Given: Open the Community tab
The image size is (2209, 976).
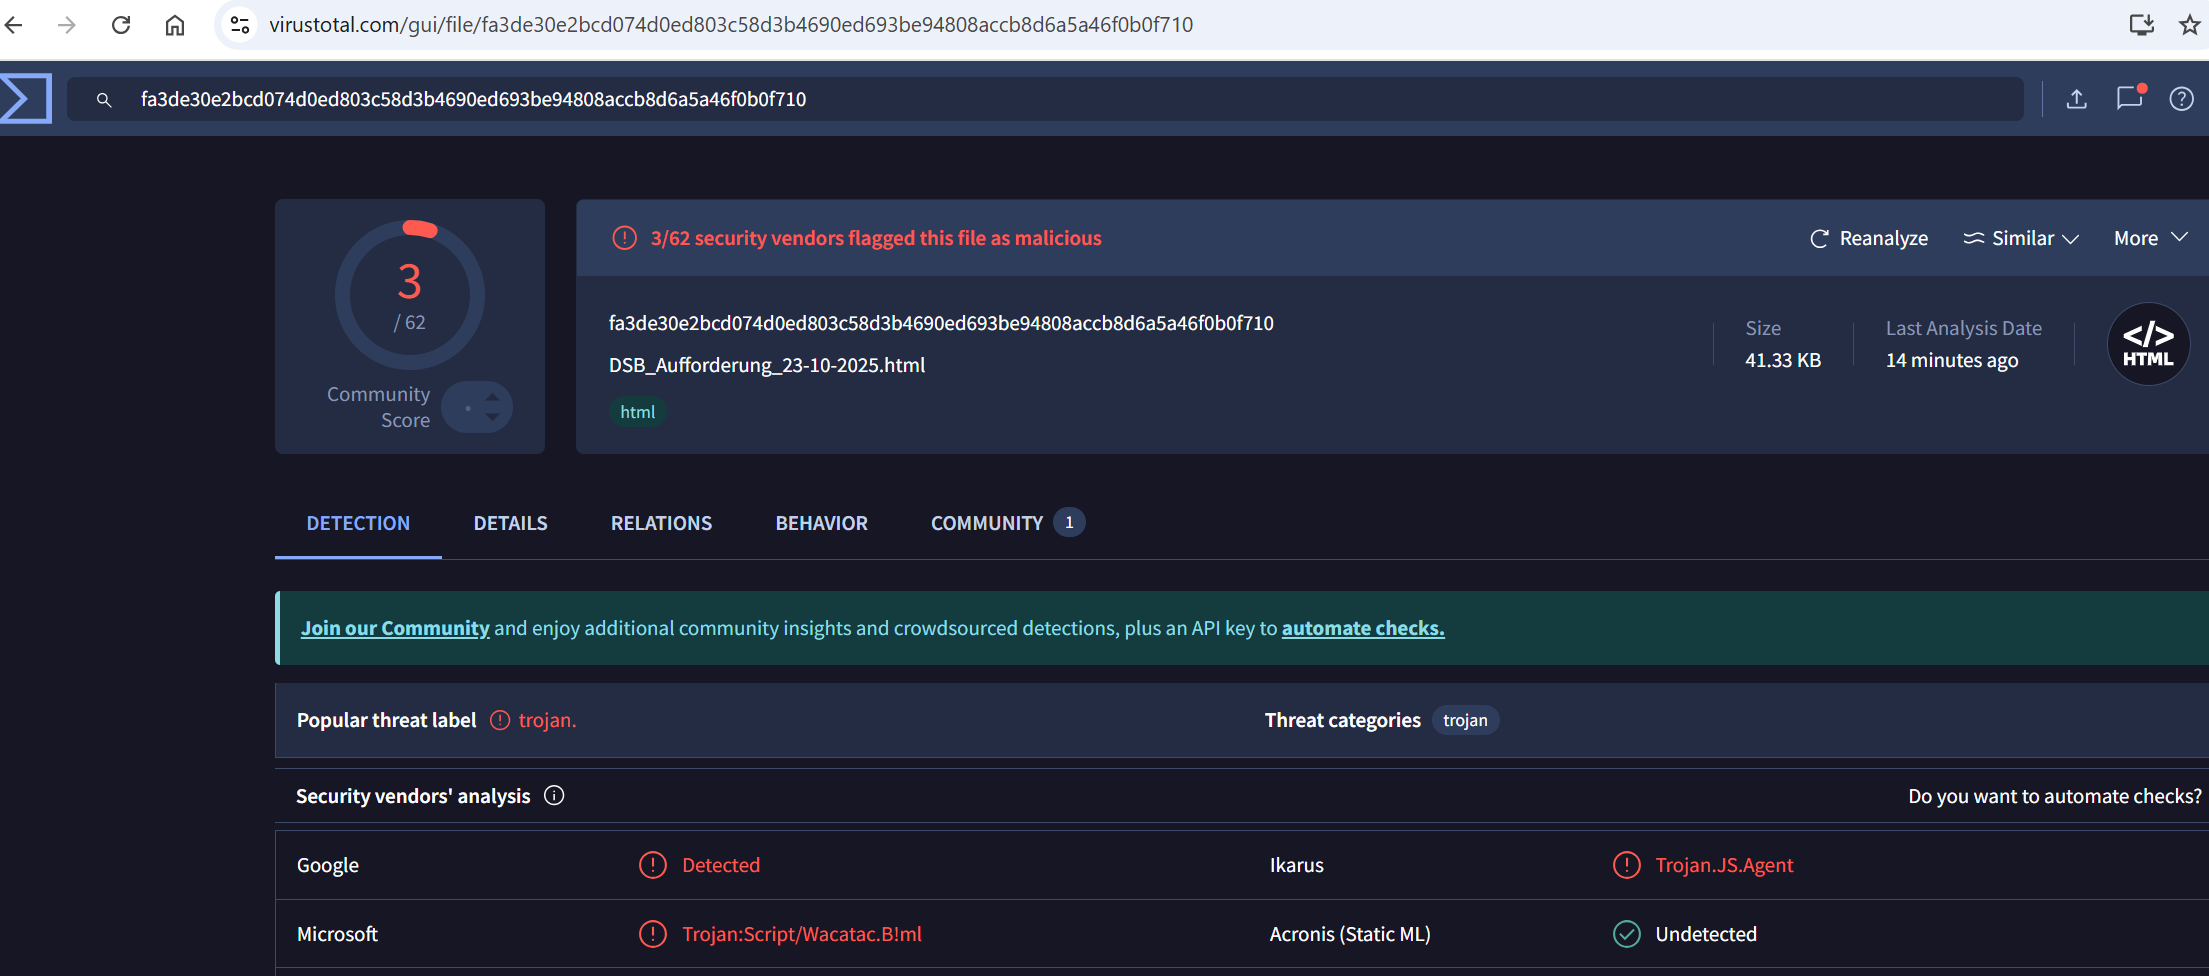Looking at the screenshot, I should tap(1007, 523).
